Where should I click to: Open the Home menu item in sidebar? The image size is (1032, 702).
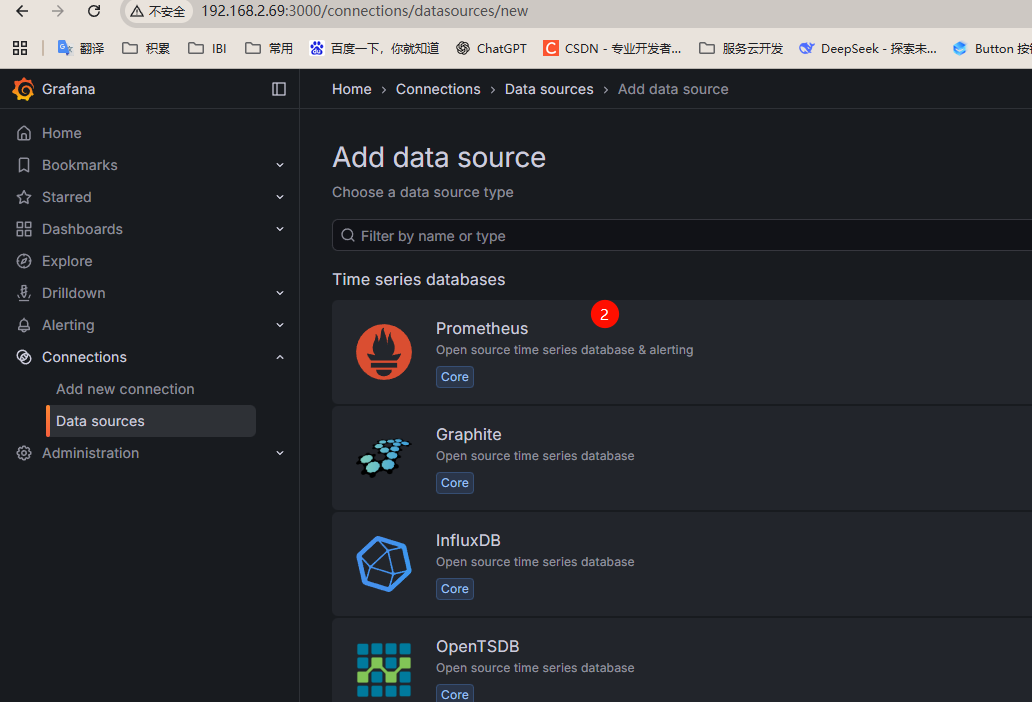61,133
